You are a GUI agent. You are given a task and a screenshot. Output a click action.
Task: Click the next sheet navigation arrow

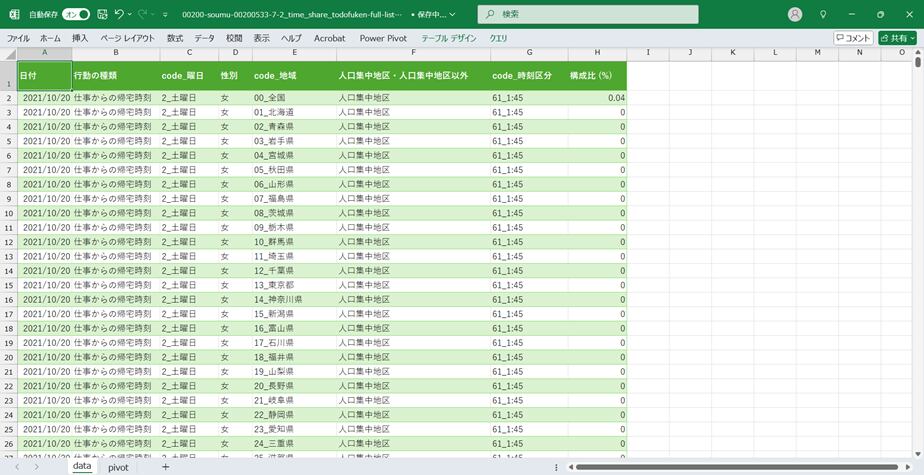[37, 467]
